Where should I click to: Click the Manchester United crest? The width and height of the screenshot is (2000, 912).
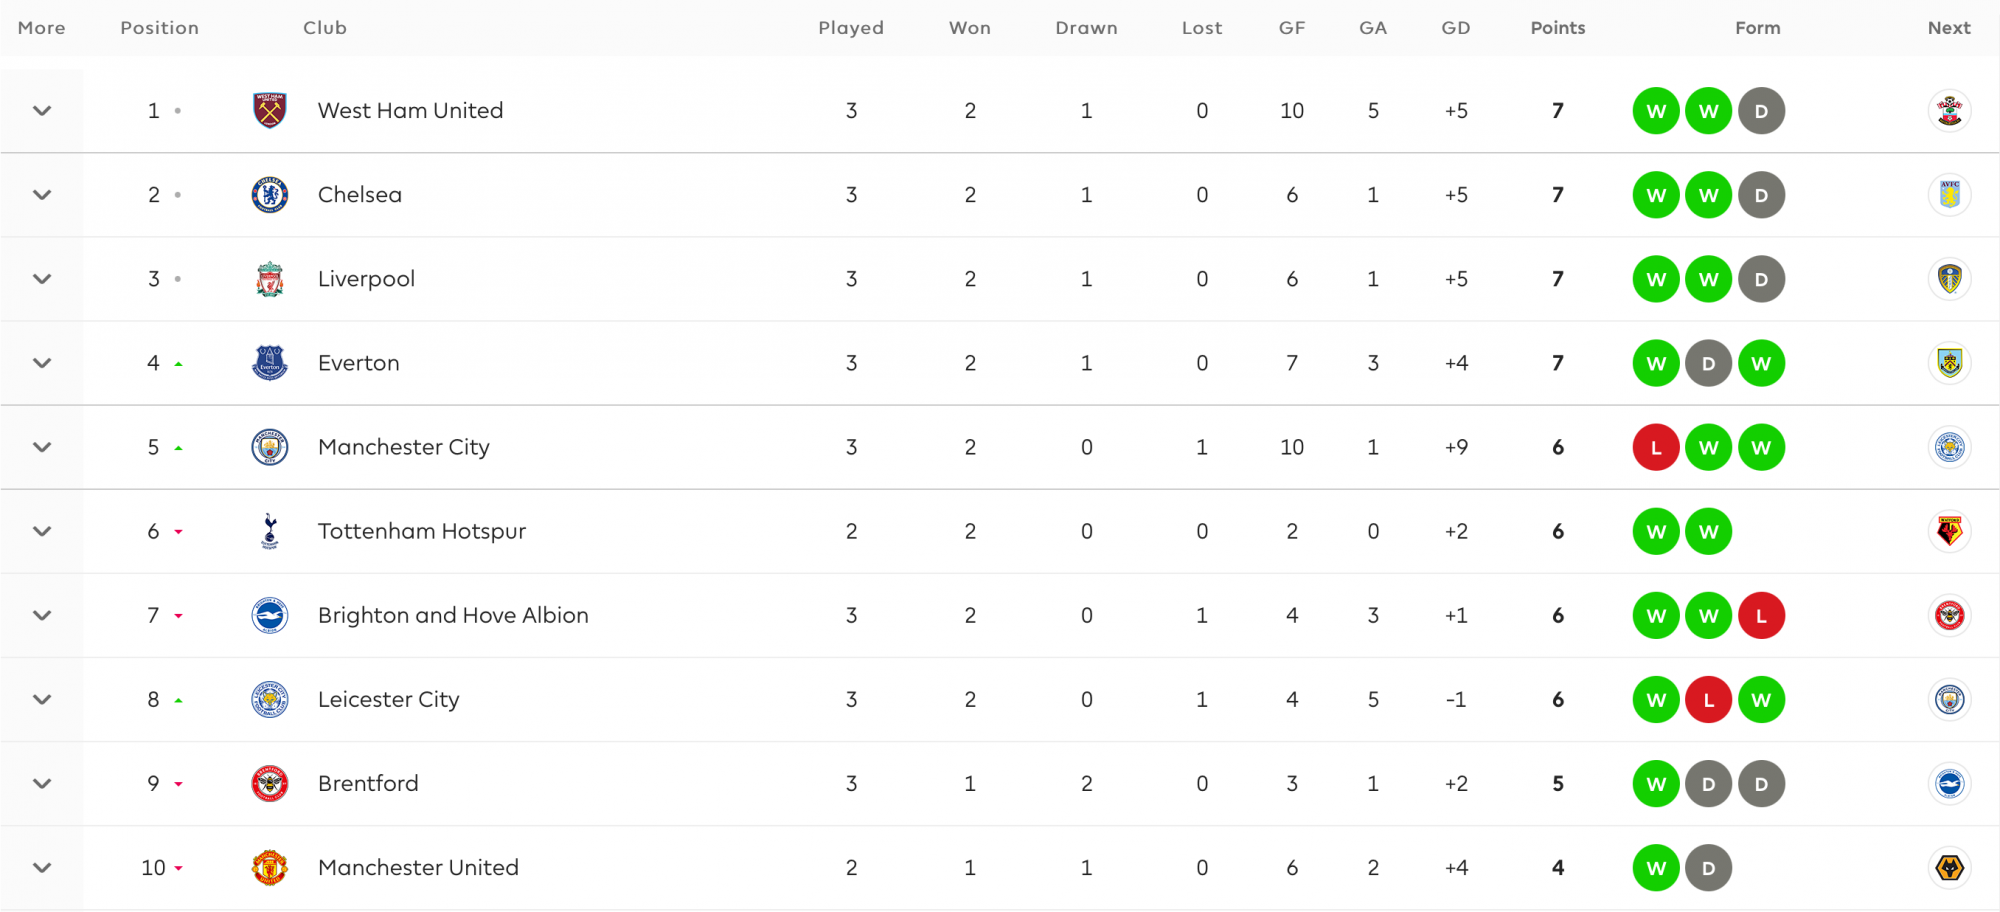pos(270,867)
